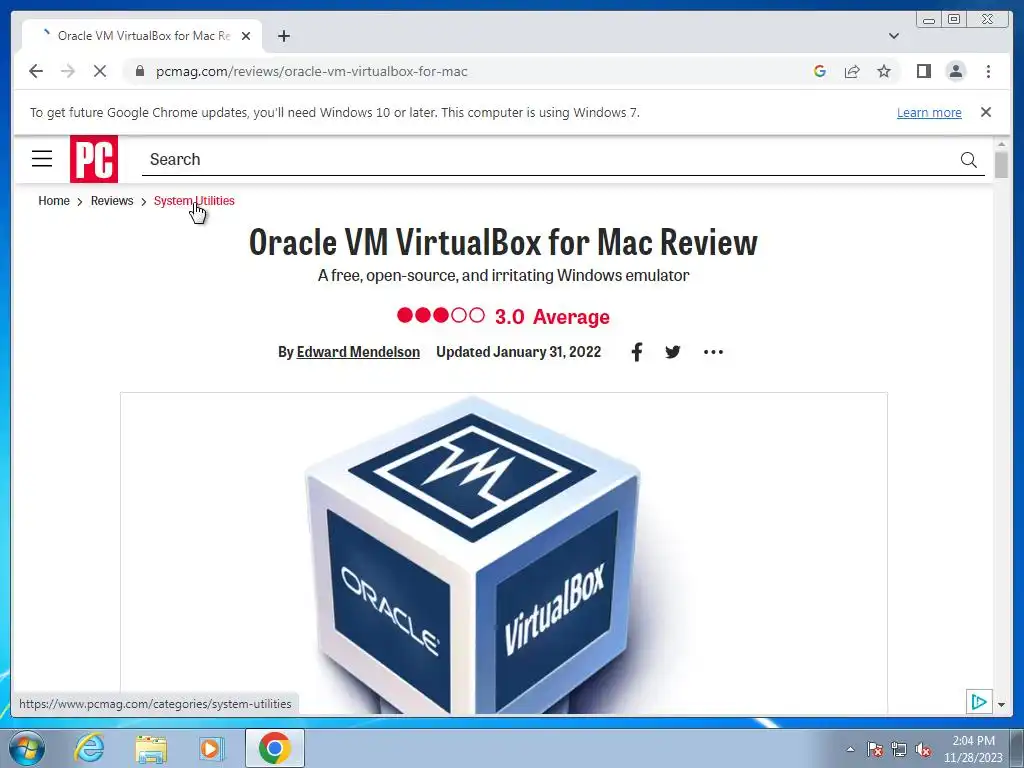Click the scrollbar up arrow
Image resolution: width=1024 pixels, height=768 pixels.
tap(1001, 144)
